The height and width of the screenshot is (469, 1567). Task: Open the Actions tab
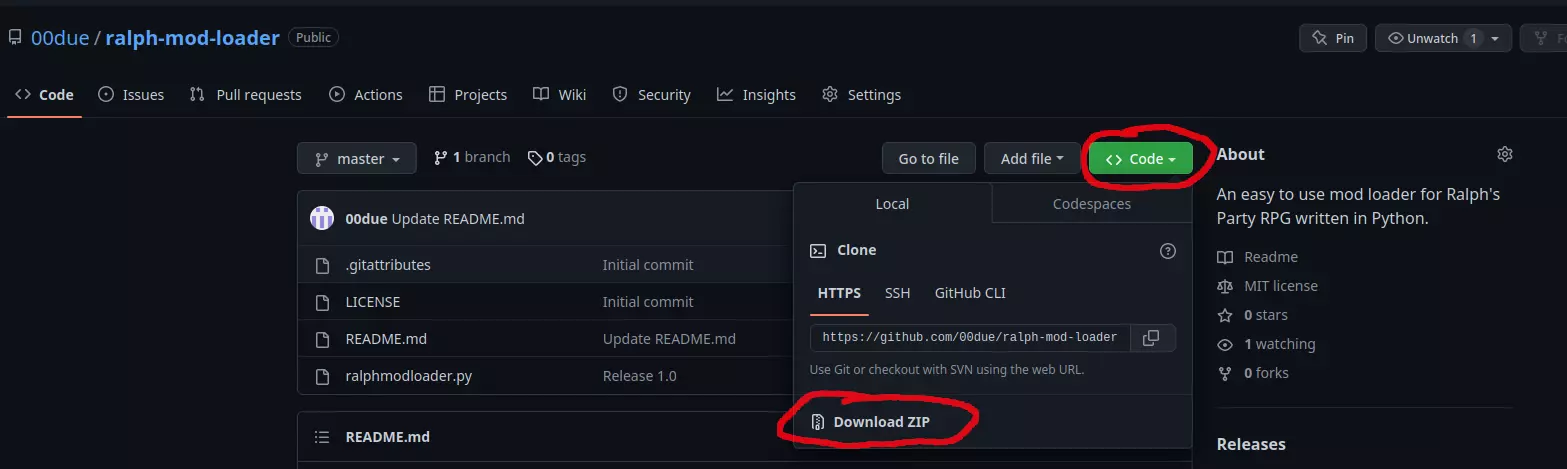click(x=366, y=94)
